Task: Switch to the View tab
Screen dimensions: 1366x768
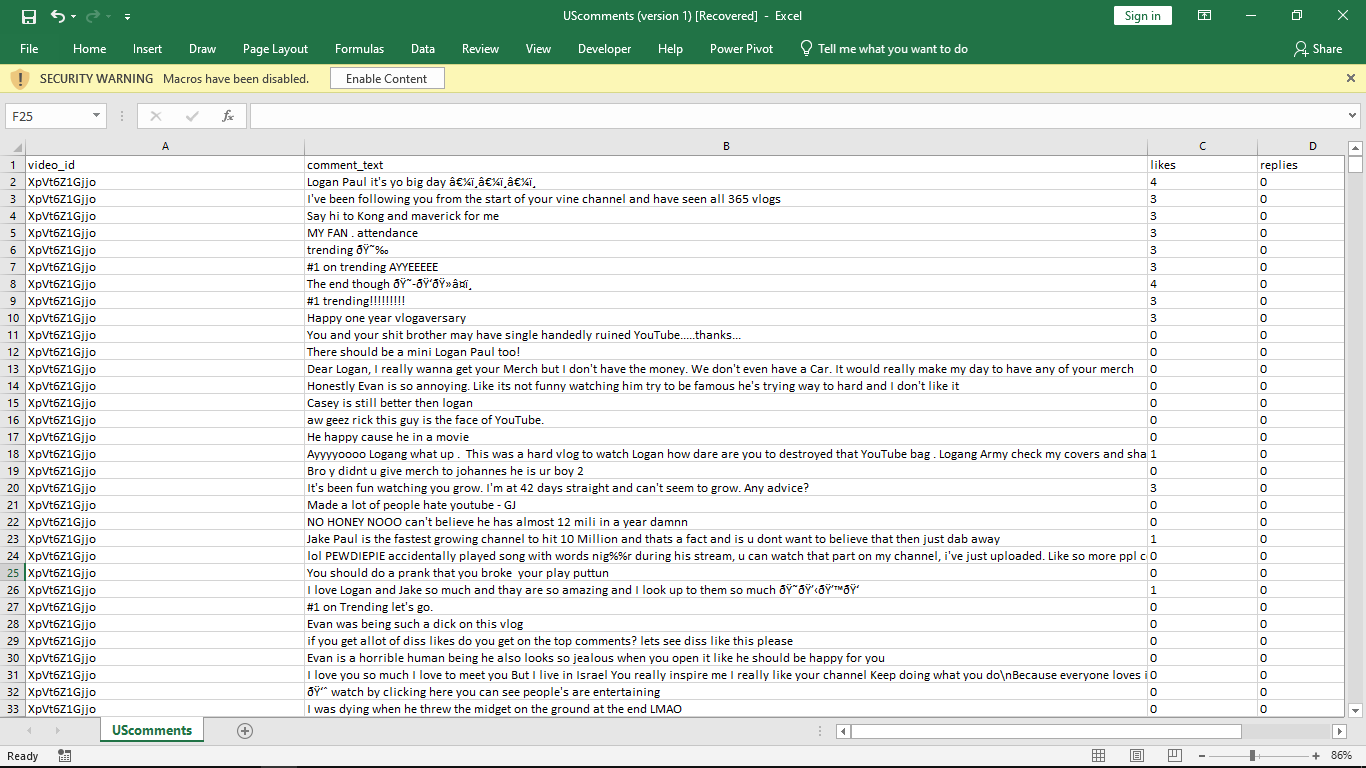Action: 538,49
